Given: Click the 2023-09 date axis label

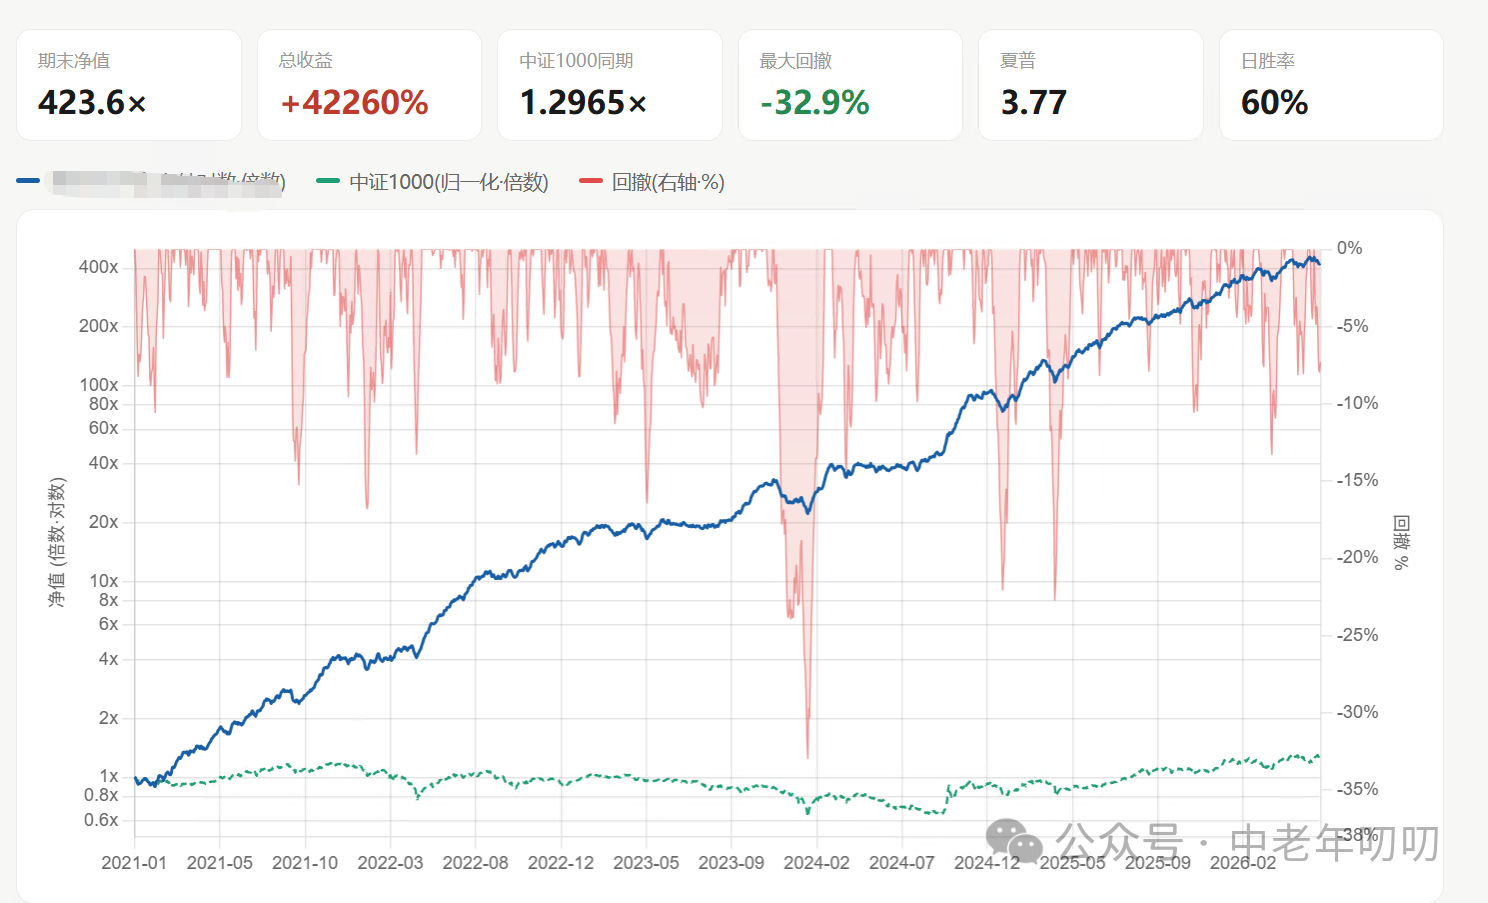Looking at the screenshot, I should coord(731,863).
